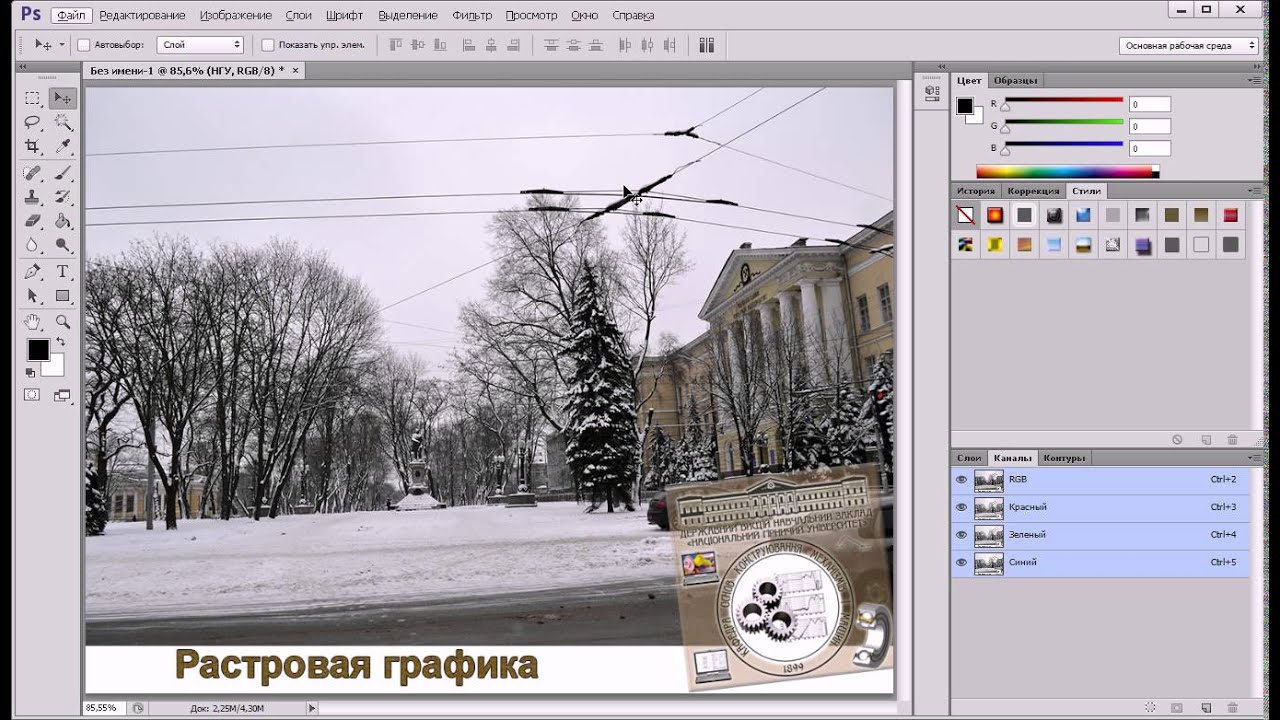Toggle visibility of Красный channel
Viewport: 1280px width, 720px height.
(961, 508)
